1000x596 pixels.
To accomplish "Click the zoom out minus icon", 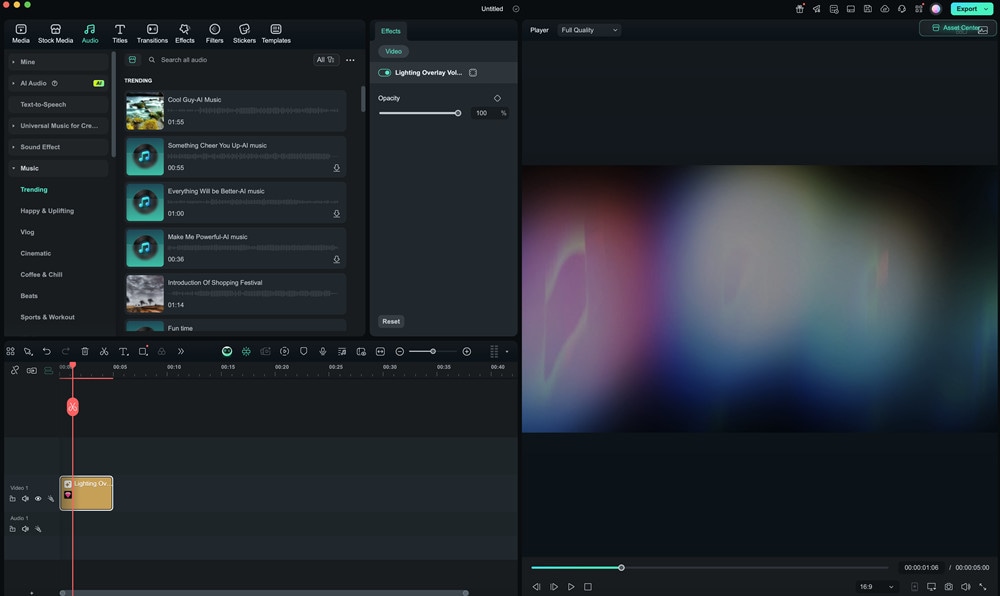I will pyautogui.click(x=400, y=351).
